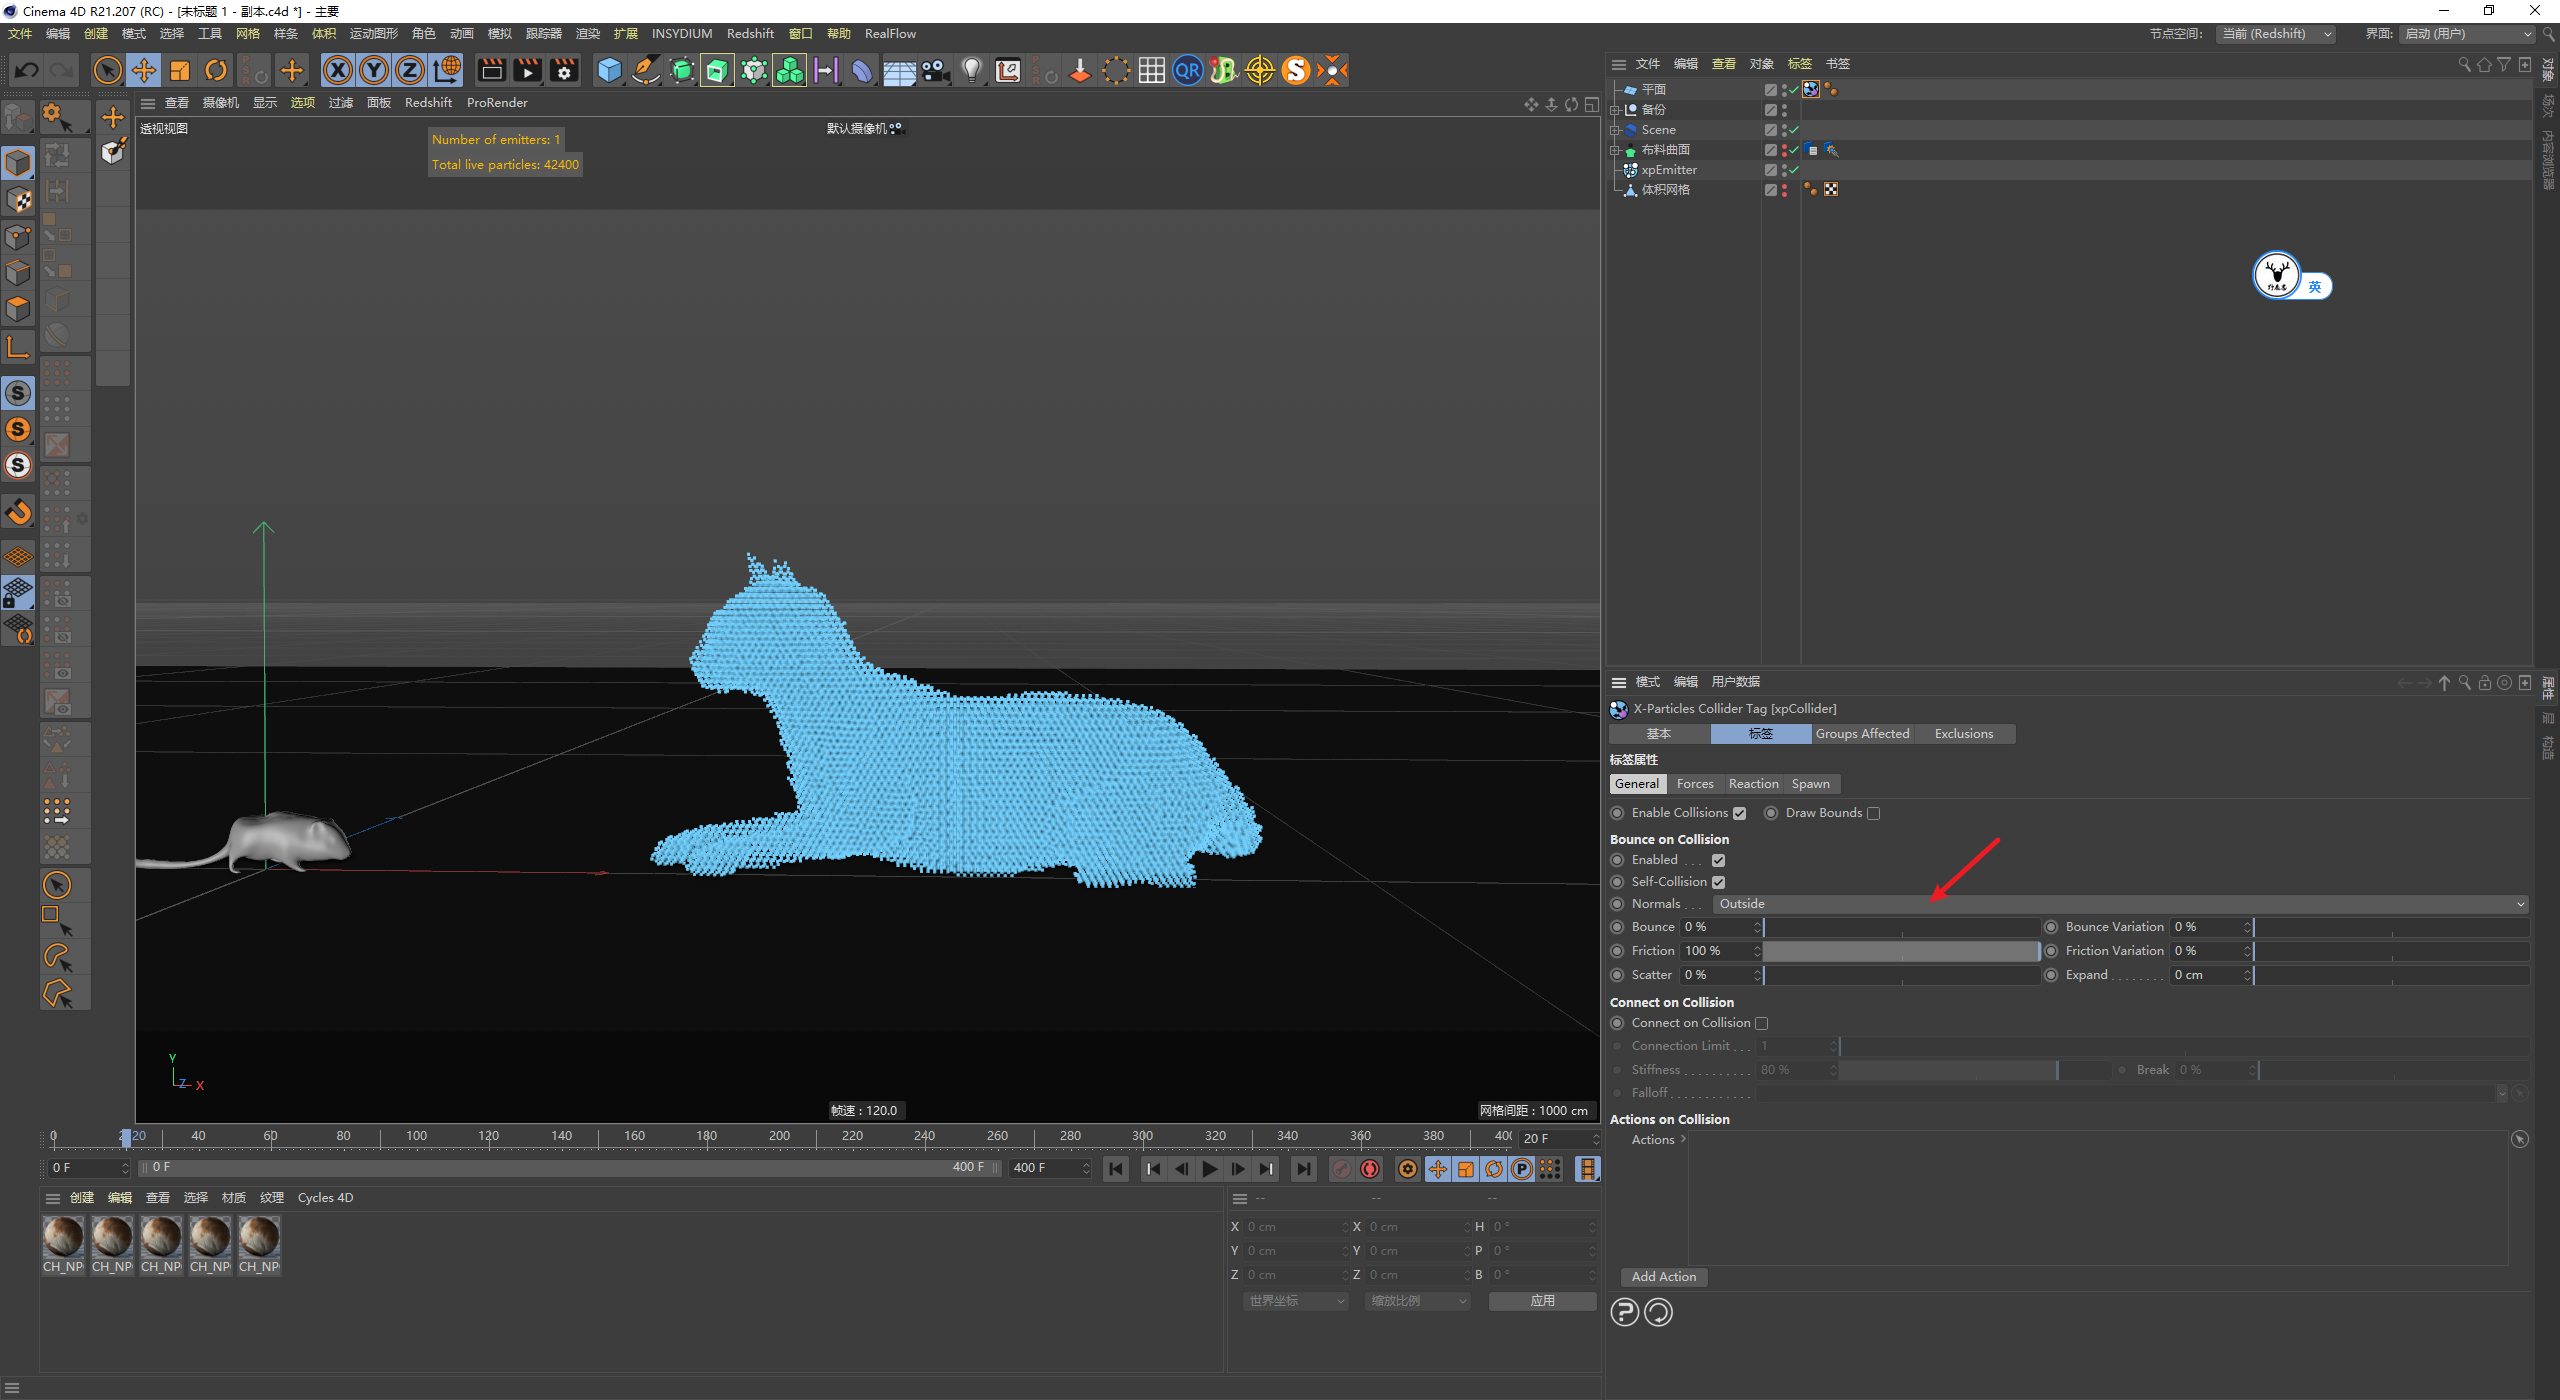Click the Render Settings clapperboard icon
The width and height of the screenshot is (2560, 1400).
564,70
